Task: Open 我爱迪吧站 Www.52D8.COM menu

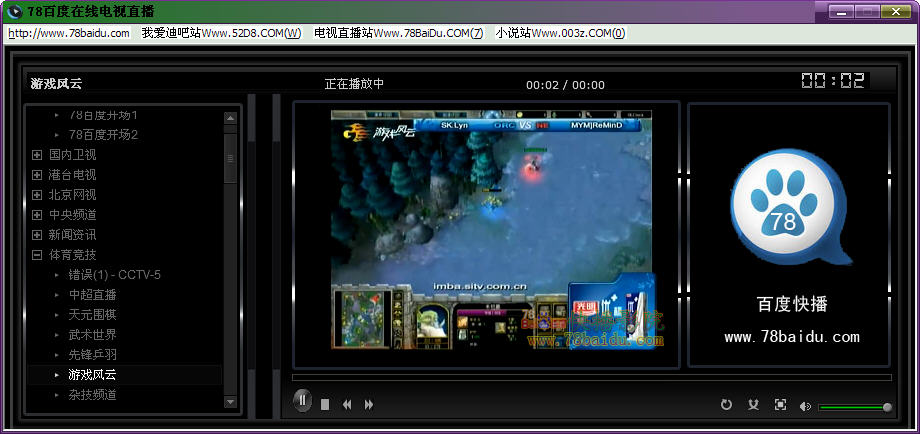Action: [x=221, y=33]
